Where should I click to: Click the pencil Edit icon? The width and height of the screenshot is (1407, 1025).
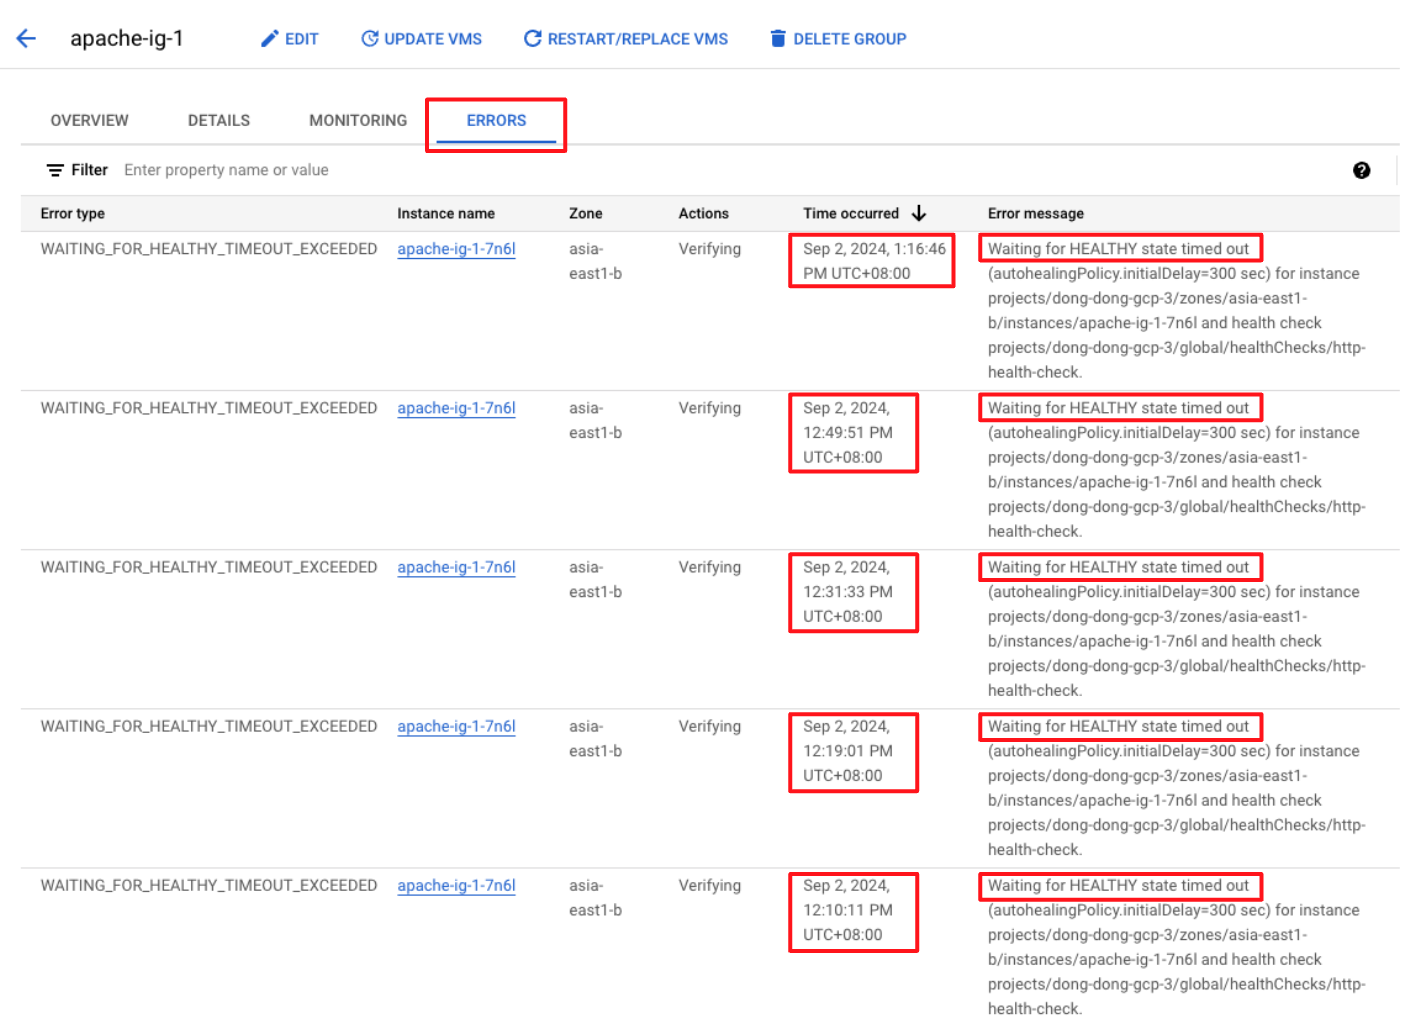click(269, 39)
